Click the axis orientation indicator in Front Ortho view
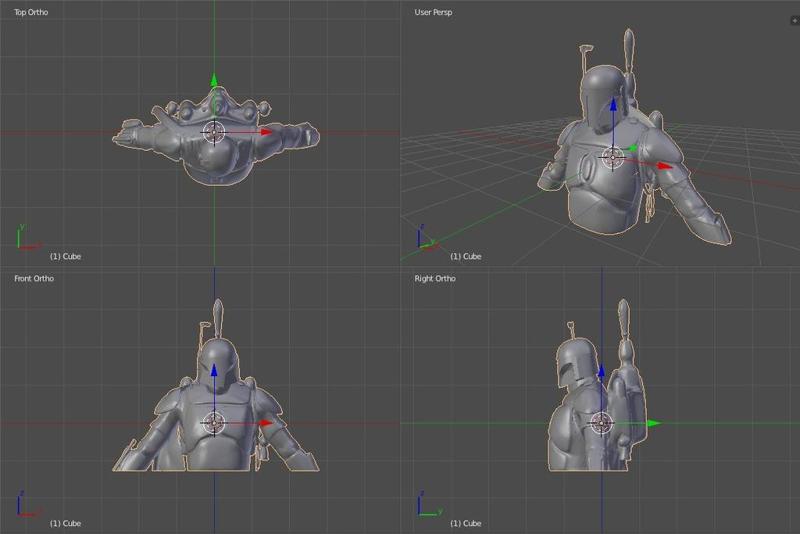This screenshot has width=800, height=534. [x=28, y=504]
